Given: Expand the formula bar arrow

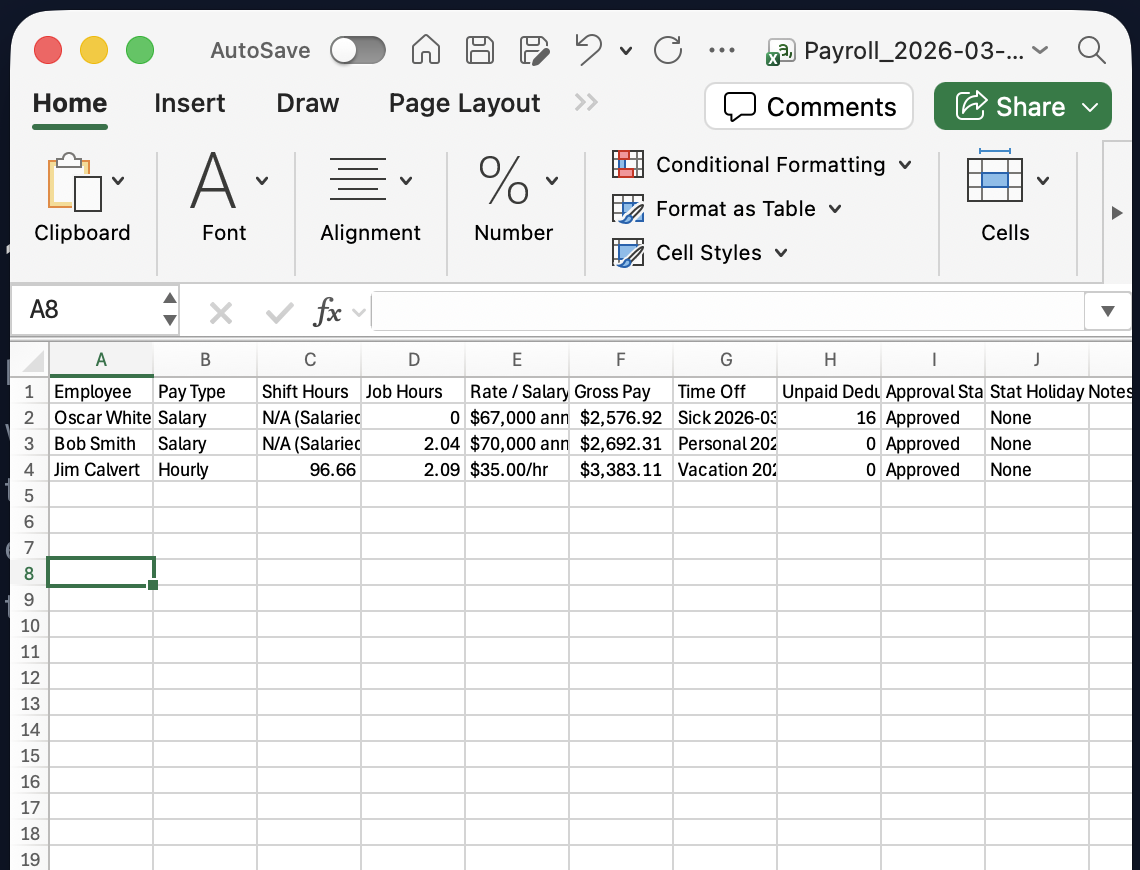Looking at the screenshot, I should pos(1107,312).
